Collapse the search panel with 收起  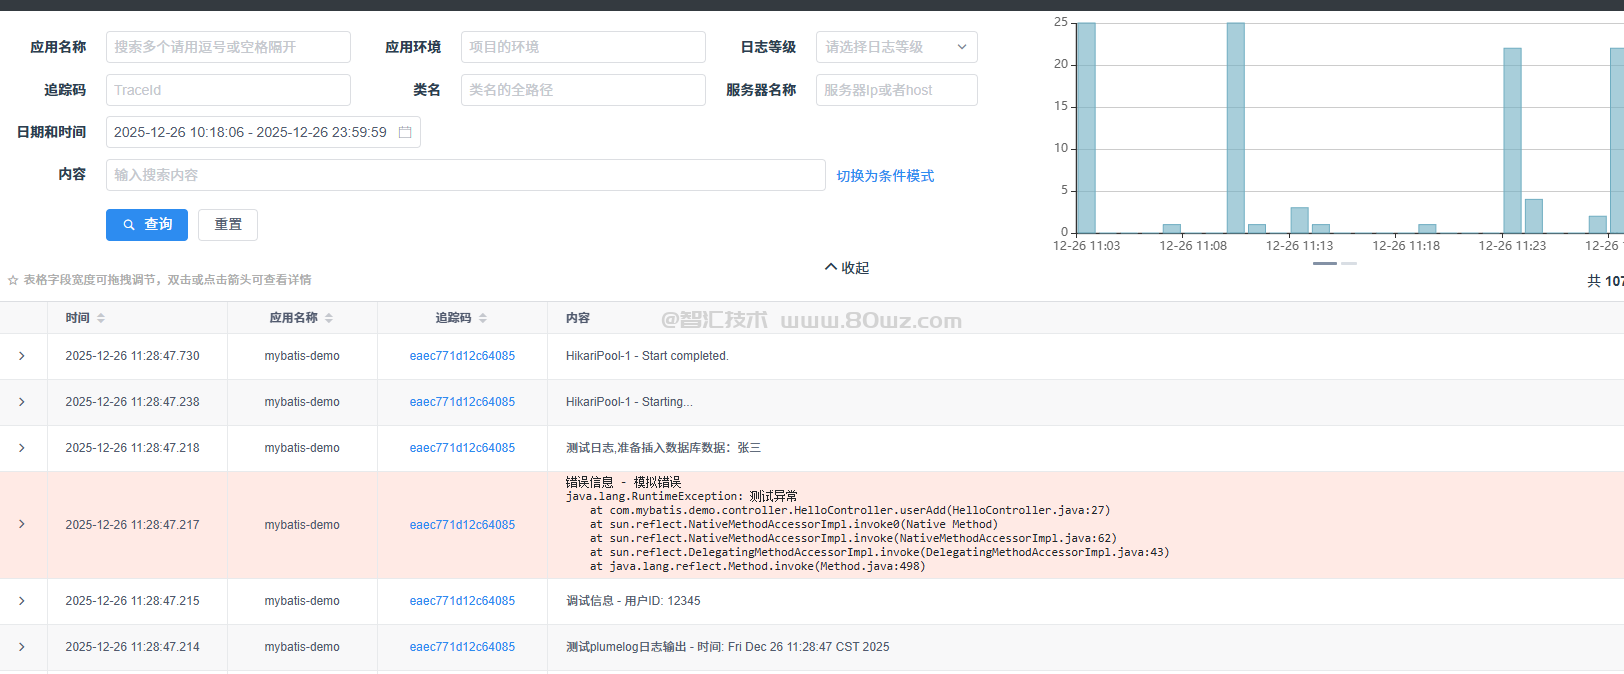[x=847, y=268]
